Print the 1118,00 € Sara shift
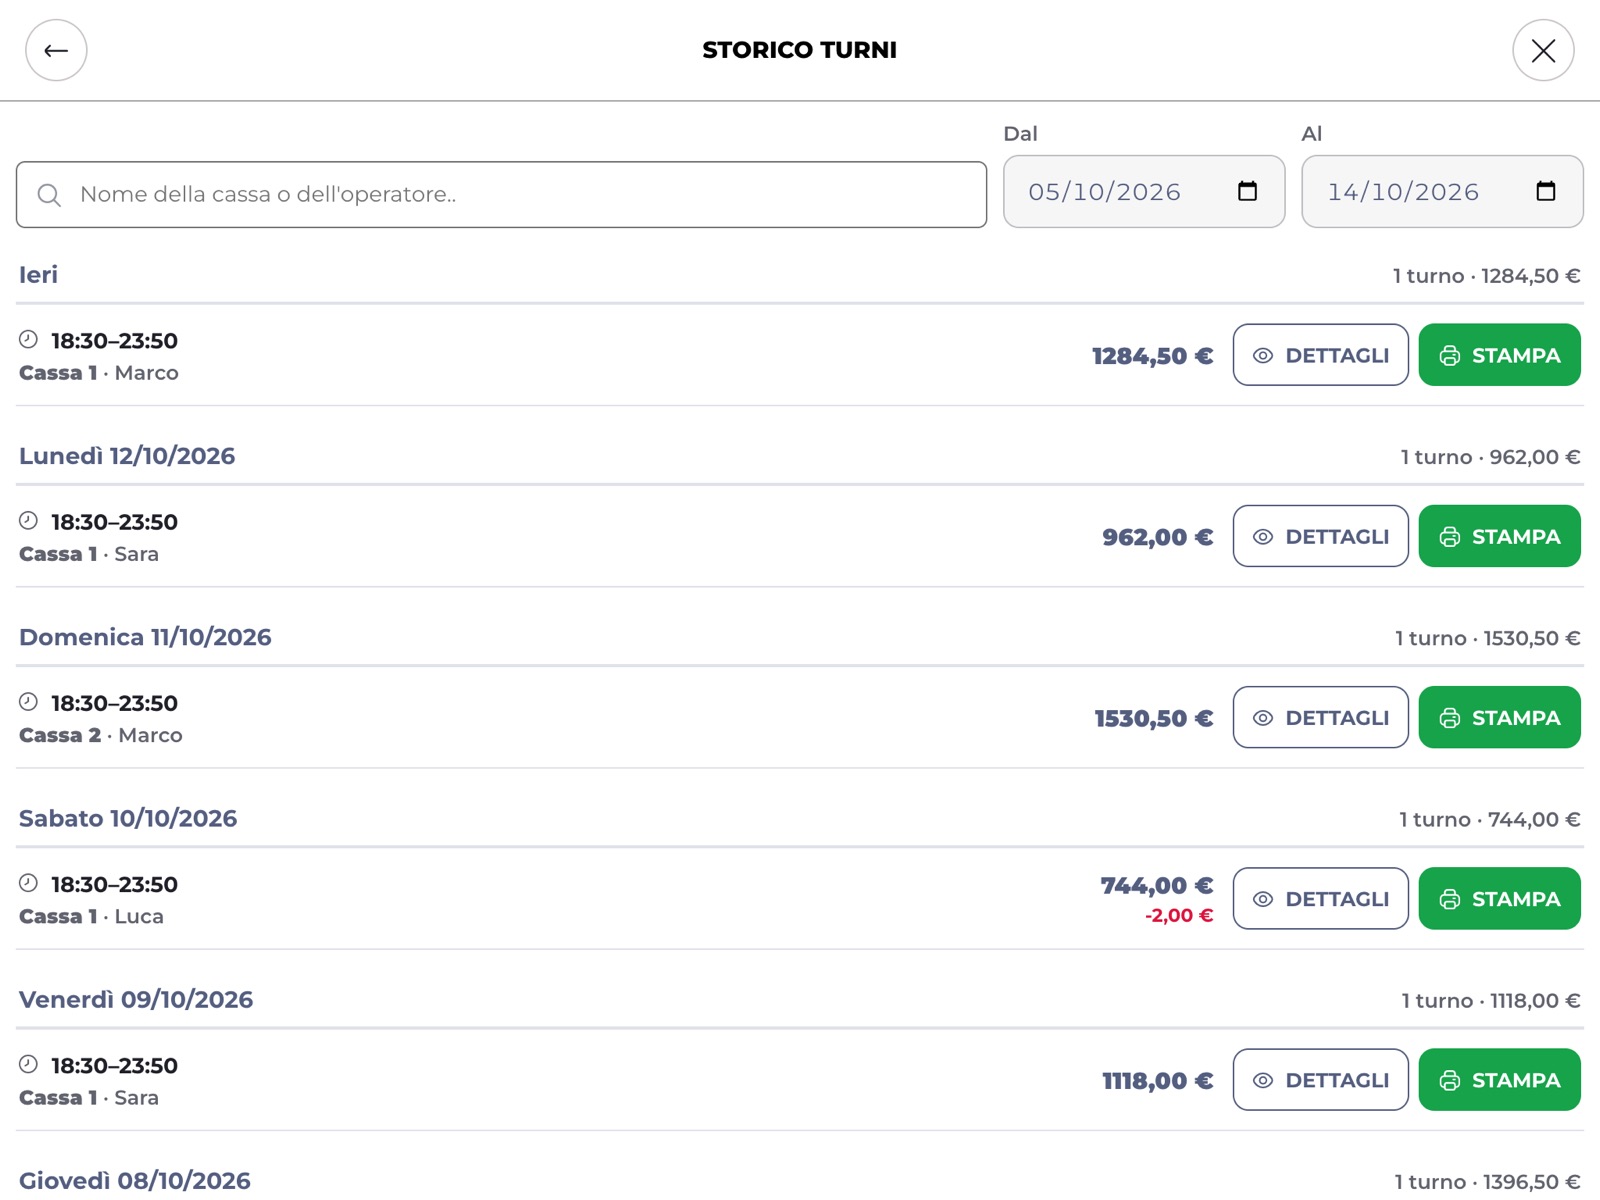 coord(1499,1080)
